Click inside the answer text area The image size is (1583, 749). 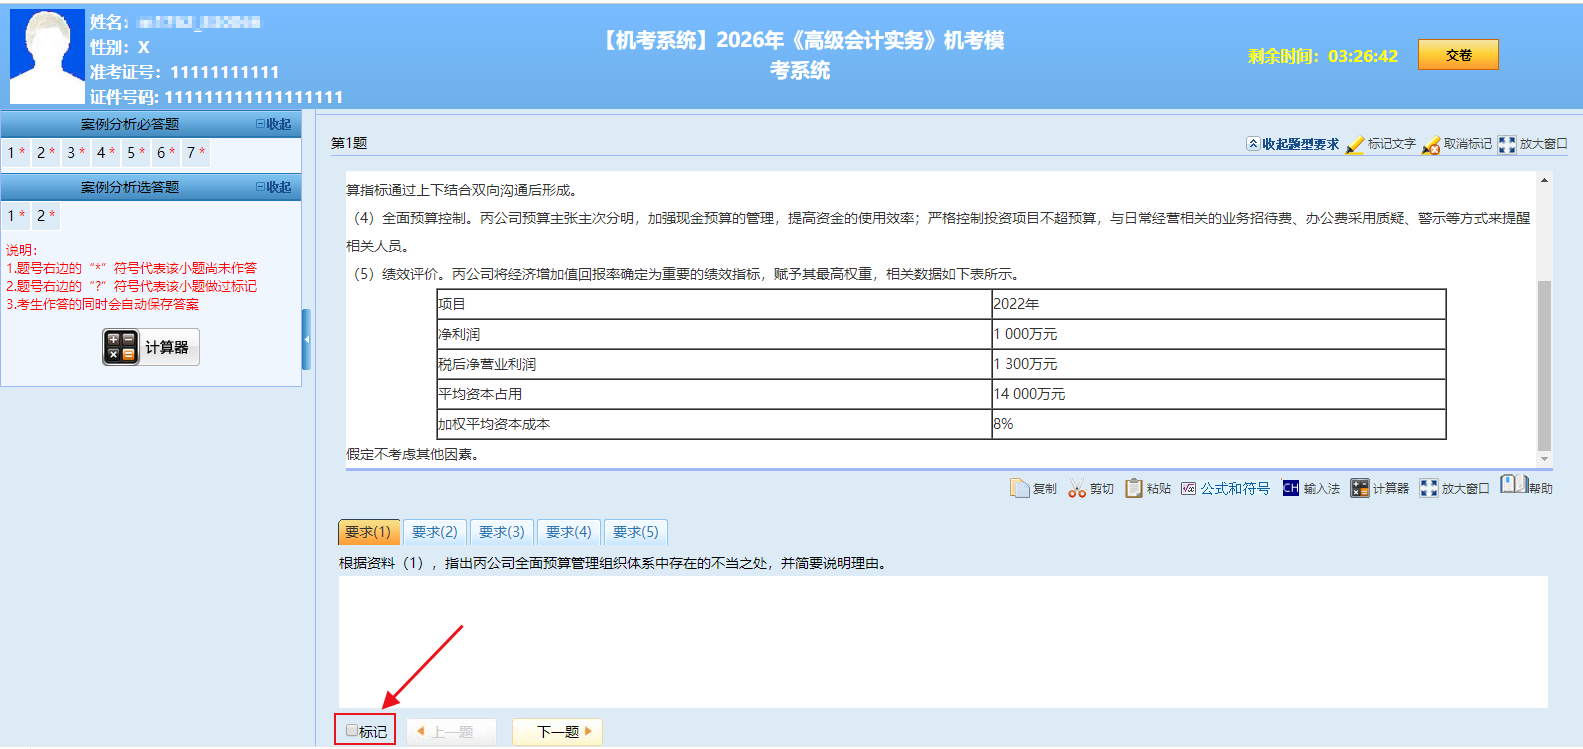point(942,640)
